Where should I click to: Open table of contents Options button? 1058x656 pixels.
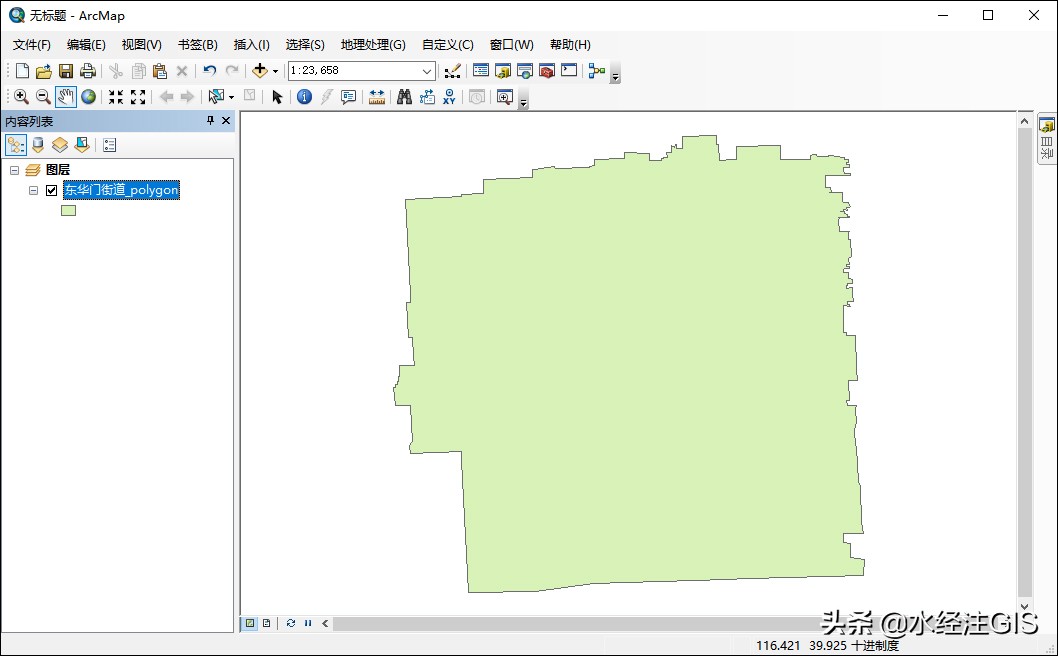pyautogui.click(x=109, y=144)
